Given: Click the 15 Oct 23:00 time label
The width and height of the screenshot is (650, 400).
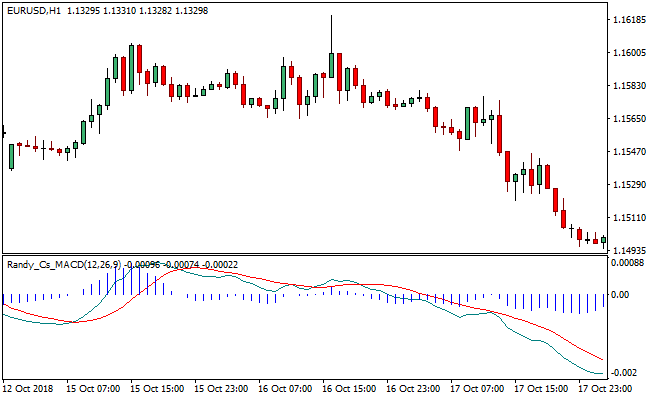Looking at the screenshot, I should click(x=222, y=387).
